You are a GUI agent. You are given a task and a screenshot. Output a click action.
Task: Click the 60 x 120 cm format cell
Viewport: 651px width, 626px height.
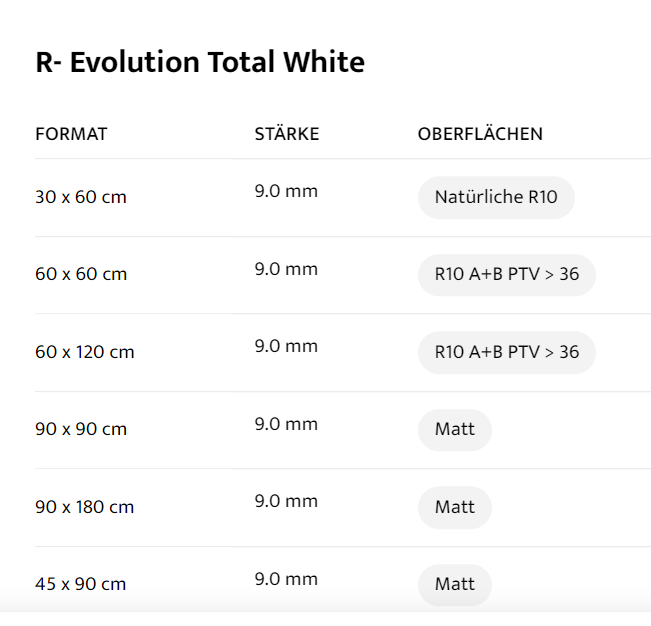(x=84, y=352)
